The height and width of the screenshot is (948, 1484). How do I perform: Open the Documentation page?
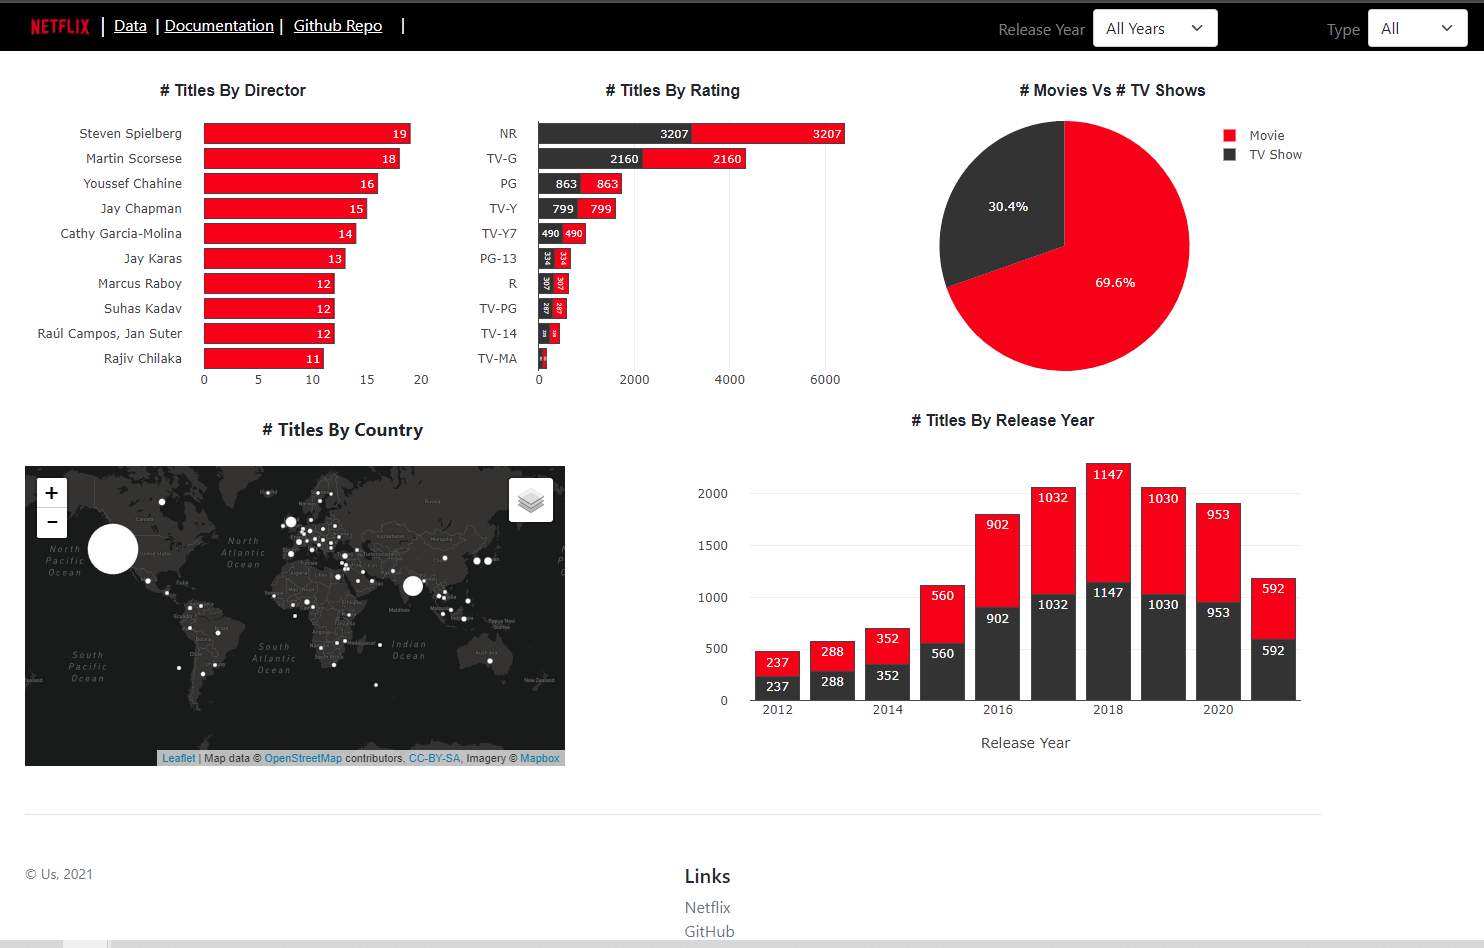point(219,25)
